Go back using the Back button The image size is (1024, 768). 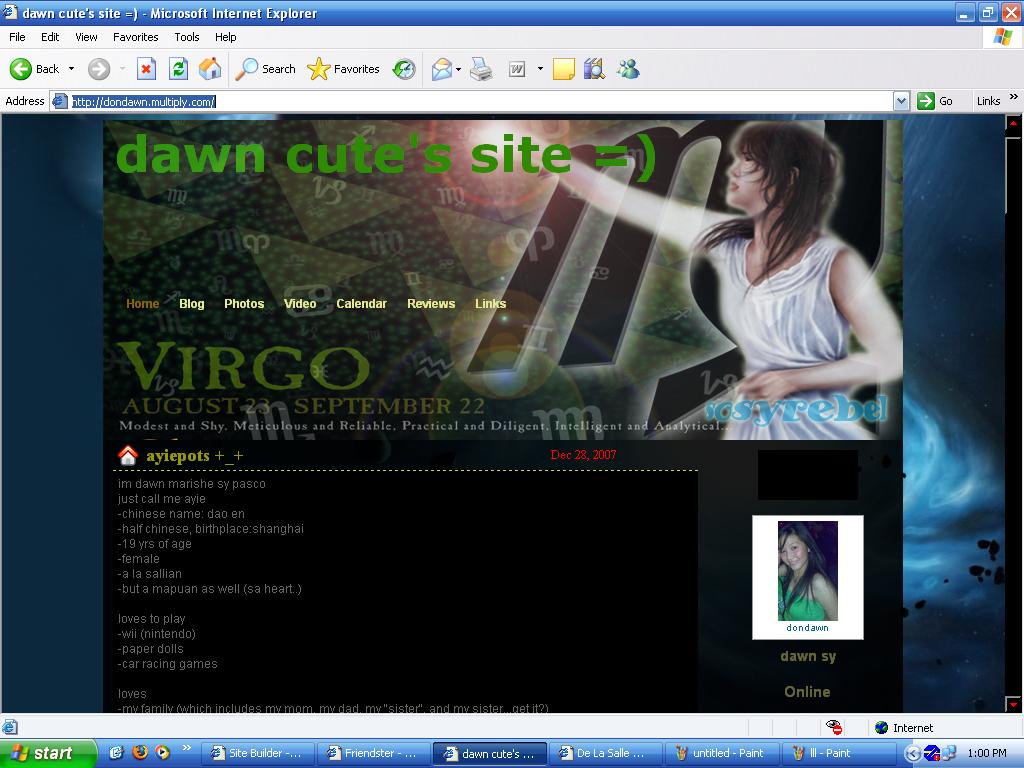[x=34, y=69]
